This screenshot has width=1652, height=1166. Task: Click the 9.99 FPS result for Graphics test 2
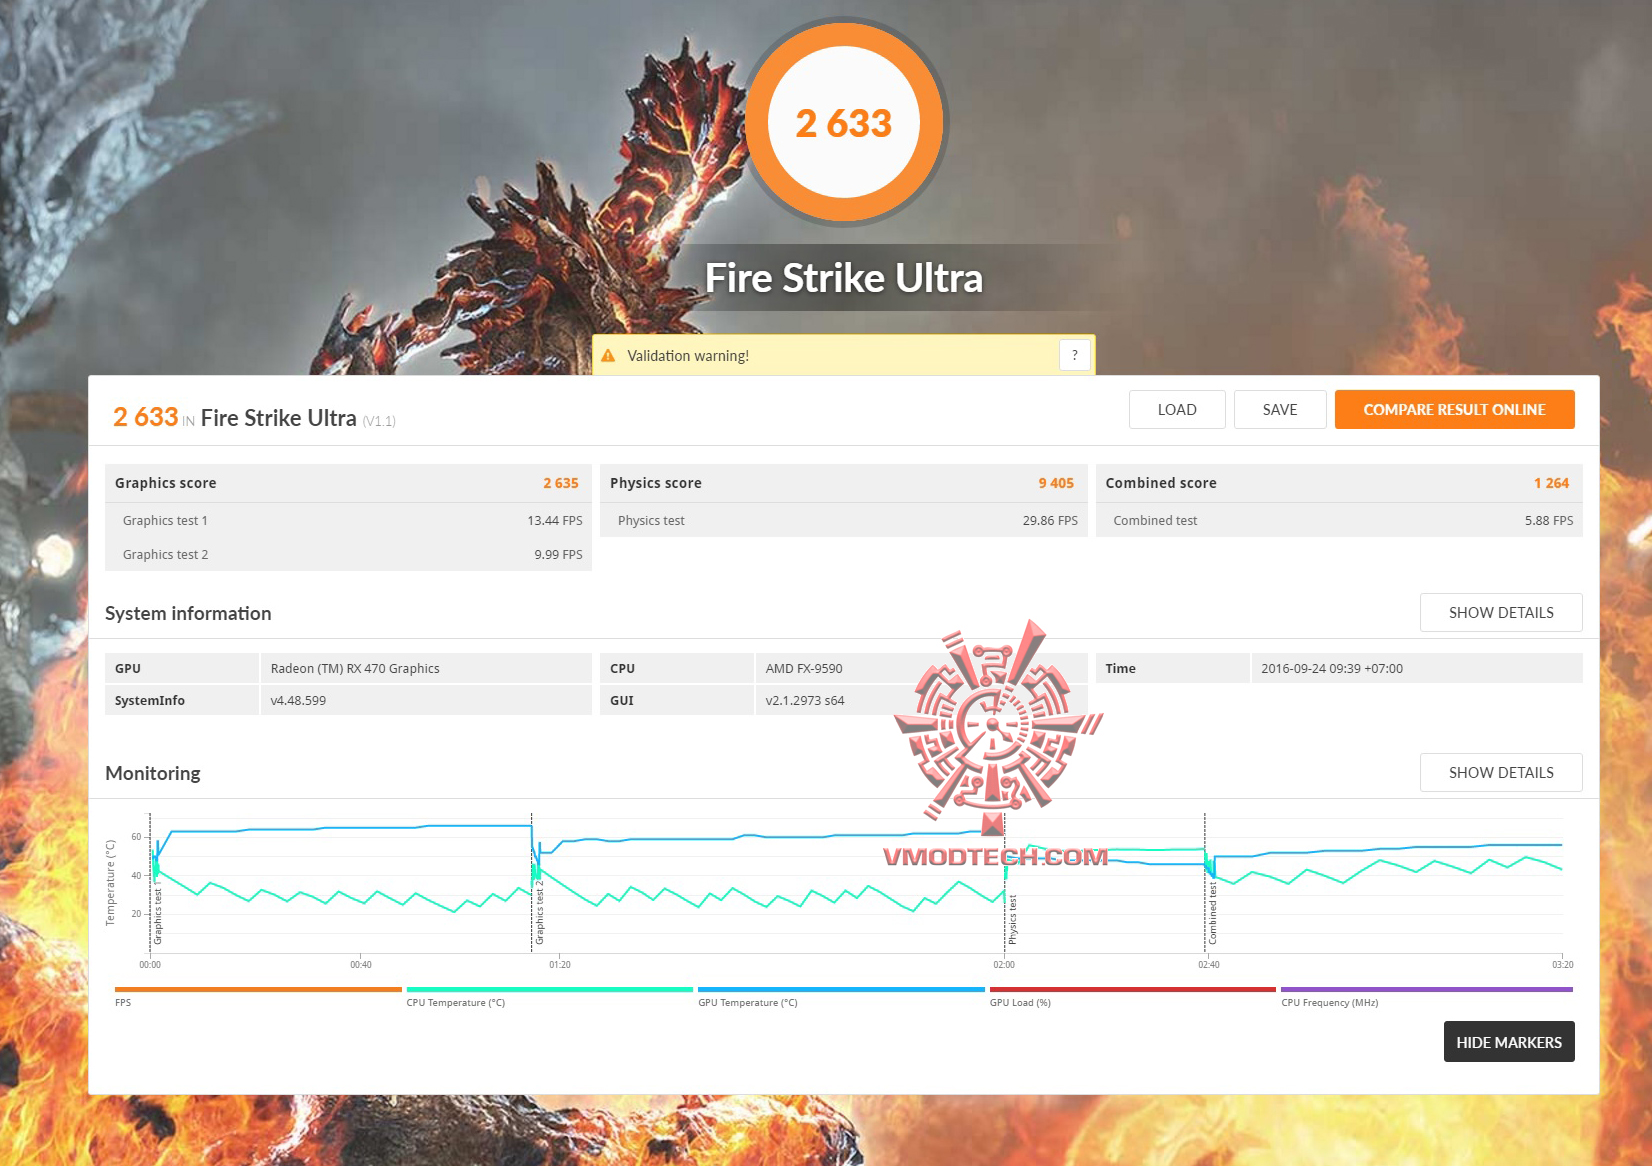point(558,555)
